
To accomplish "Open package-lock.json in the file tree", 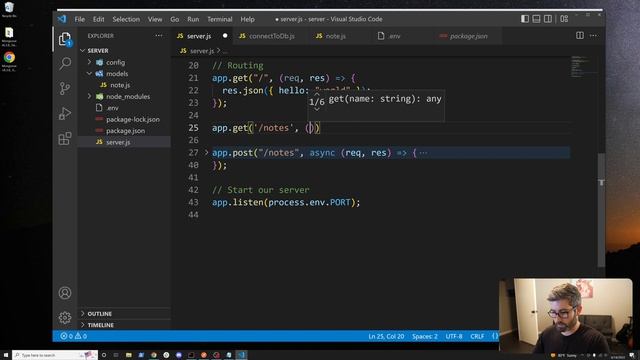I will click(124, 119).
